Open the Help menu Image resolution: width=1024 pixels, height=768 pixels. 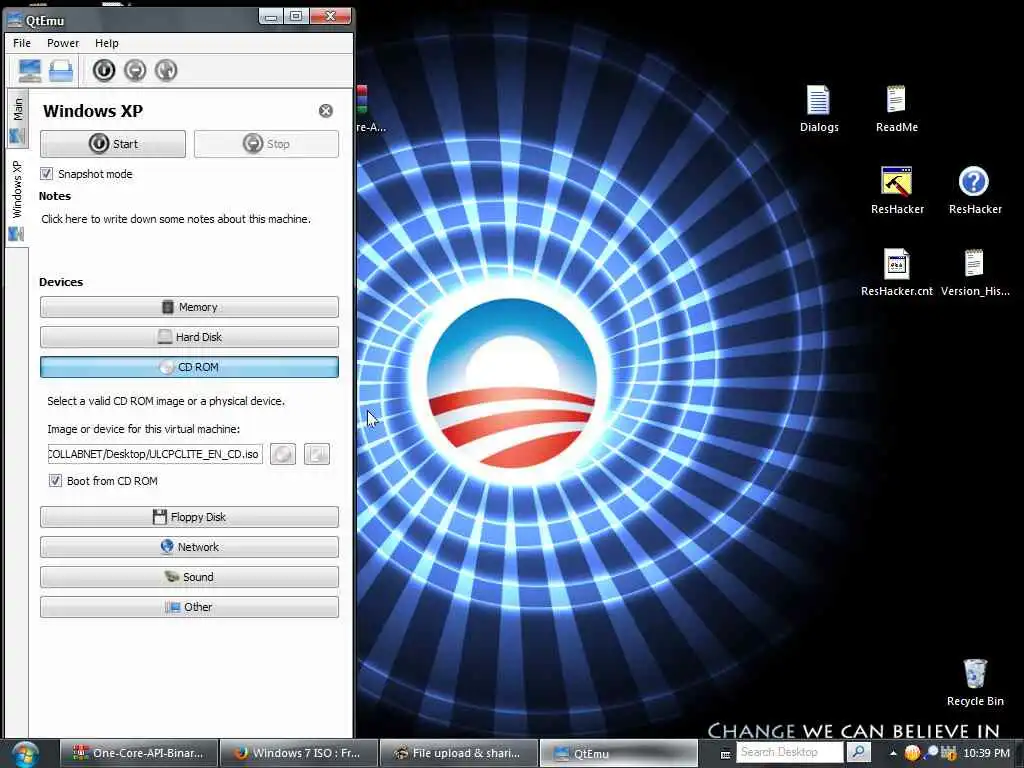coord(106,43)
